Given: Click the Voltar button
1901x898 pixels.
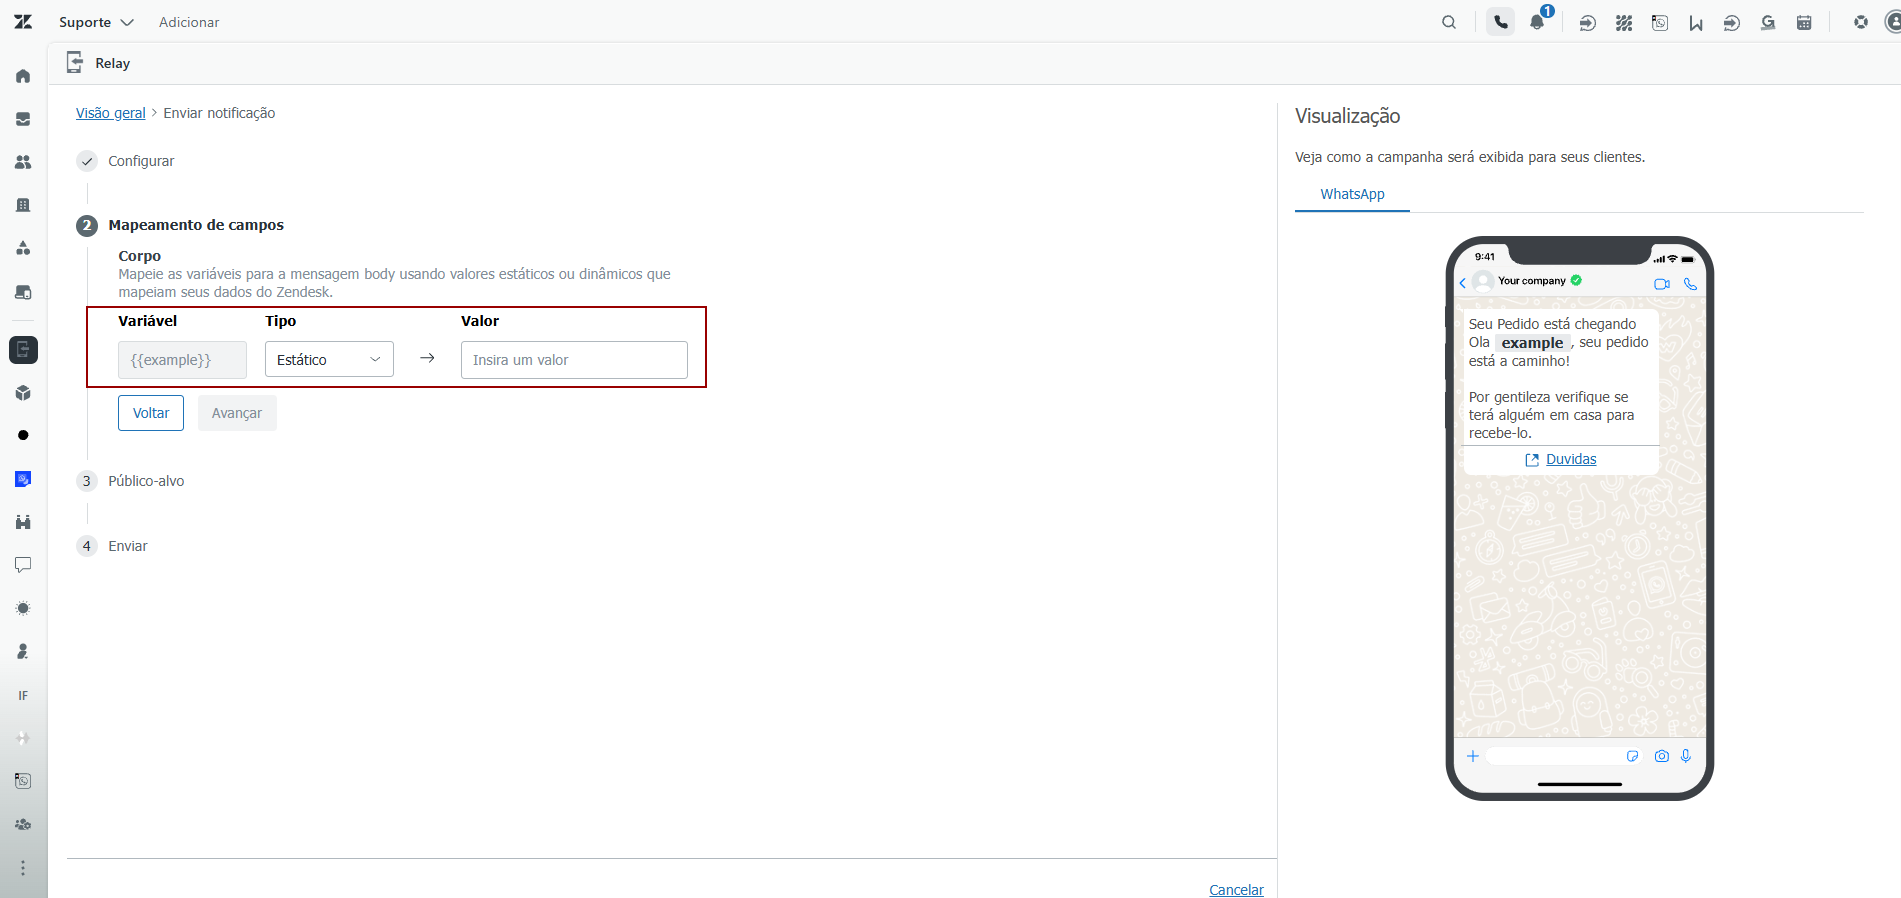Looking at the screenshot, I should click(151, 413).
